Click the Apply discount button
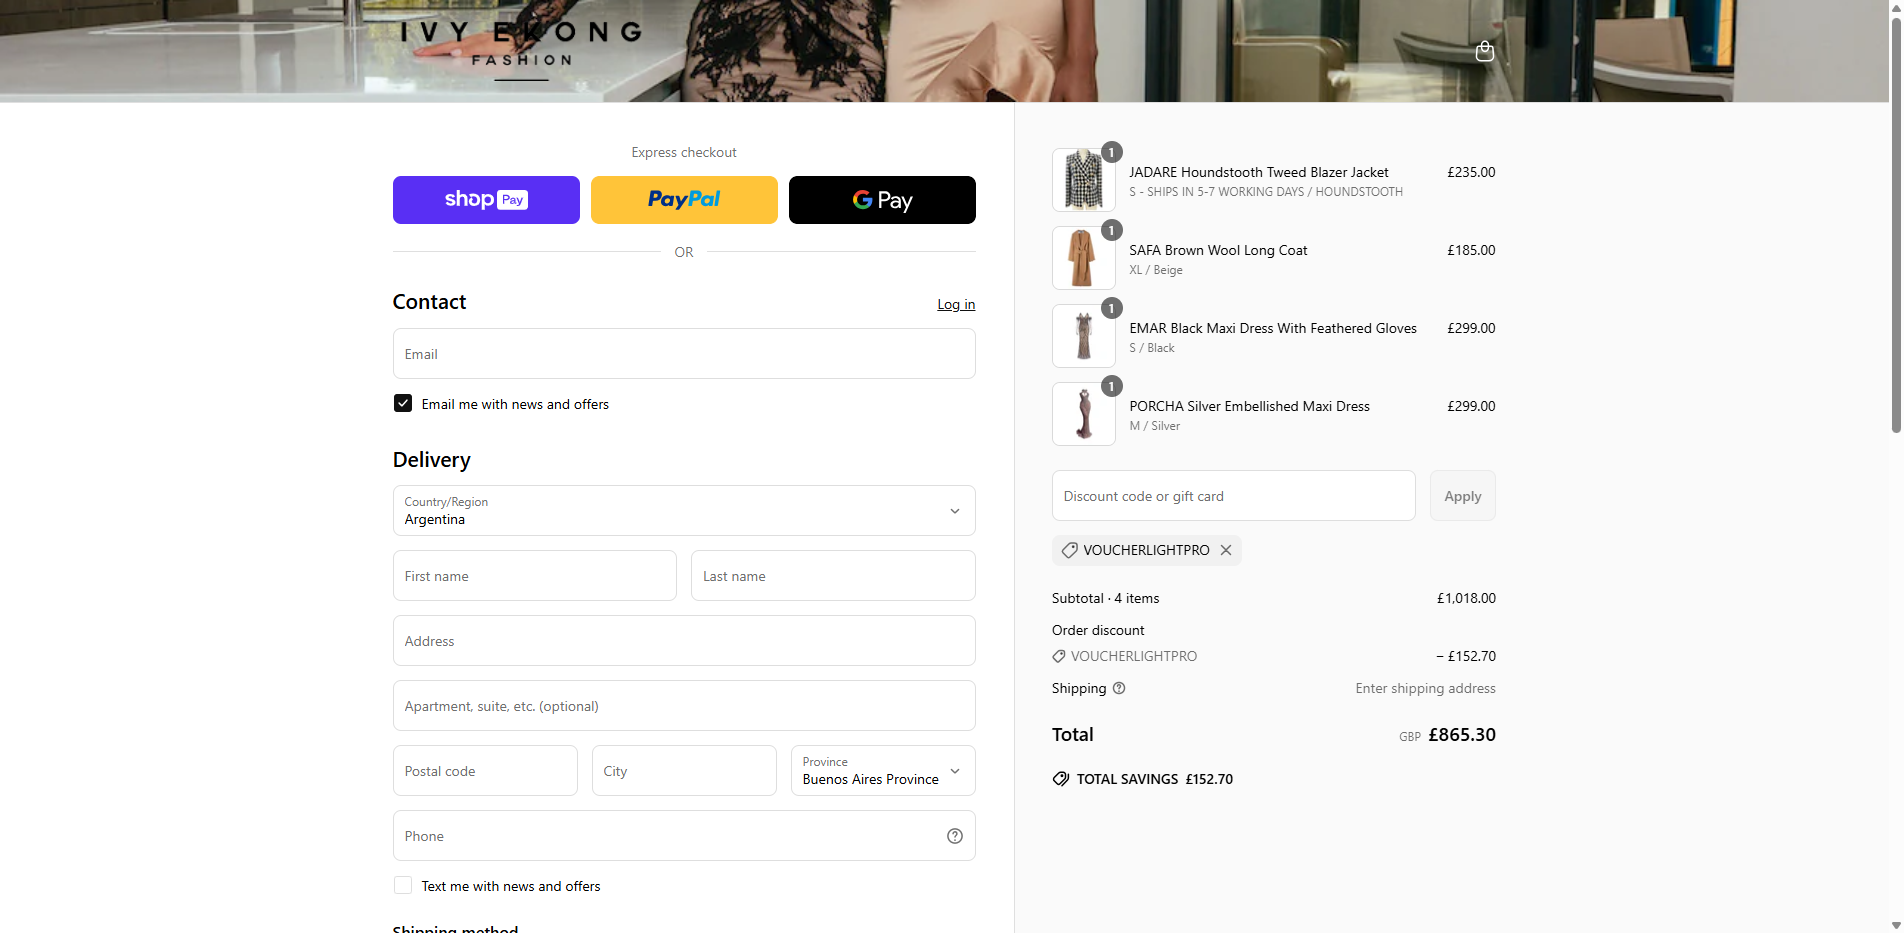This screenshot has width=1904, height=933. 1463,496
